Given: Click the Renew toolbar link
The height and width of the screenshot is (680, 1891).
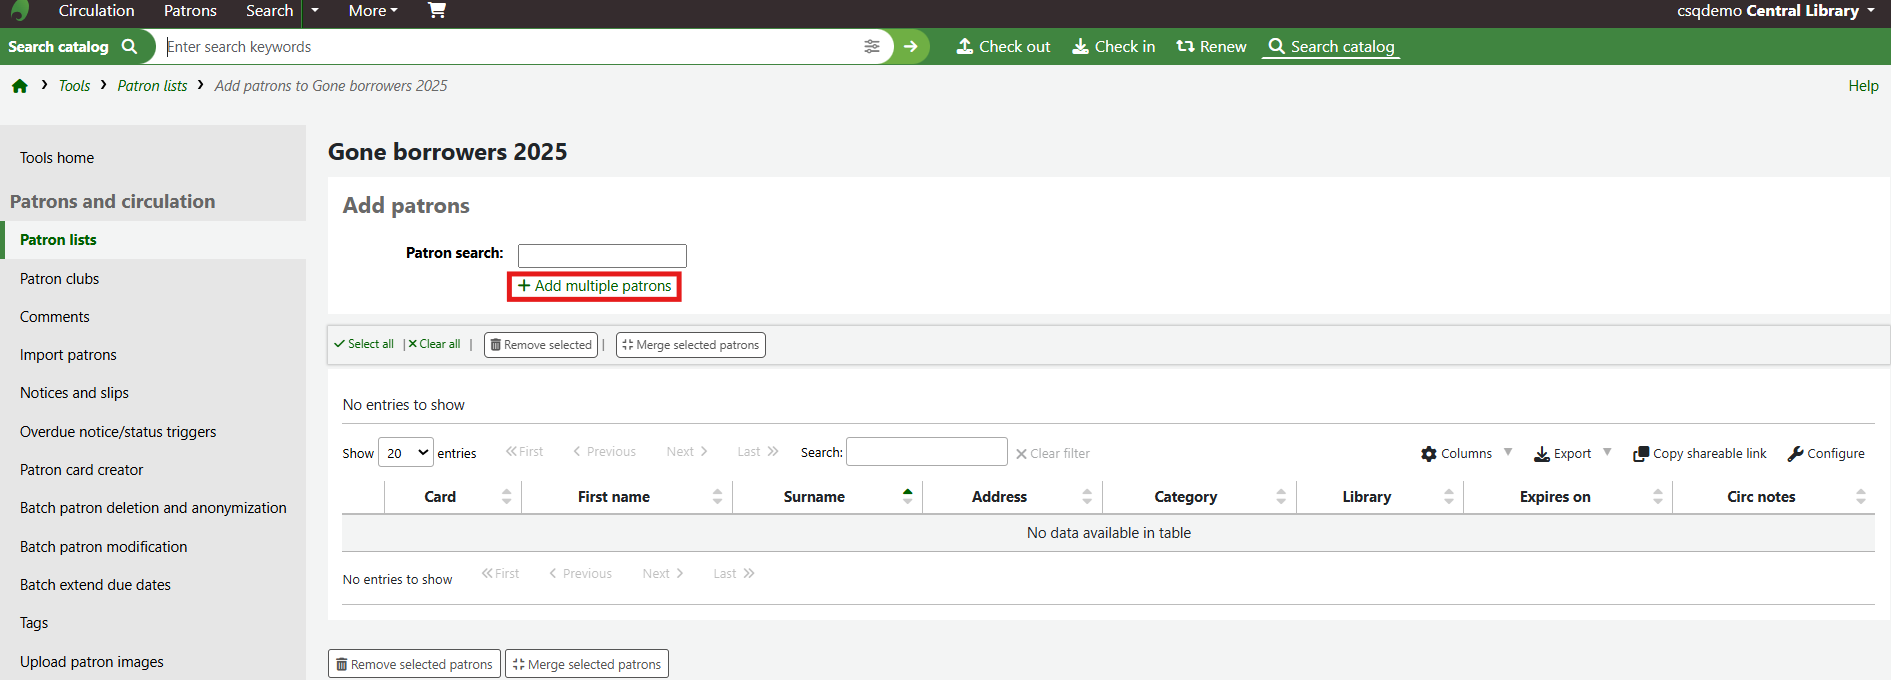Looking at the screenshot, I should 1211,47.
